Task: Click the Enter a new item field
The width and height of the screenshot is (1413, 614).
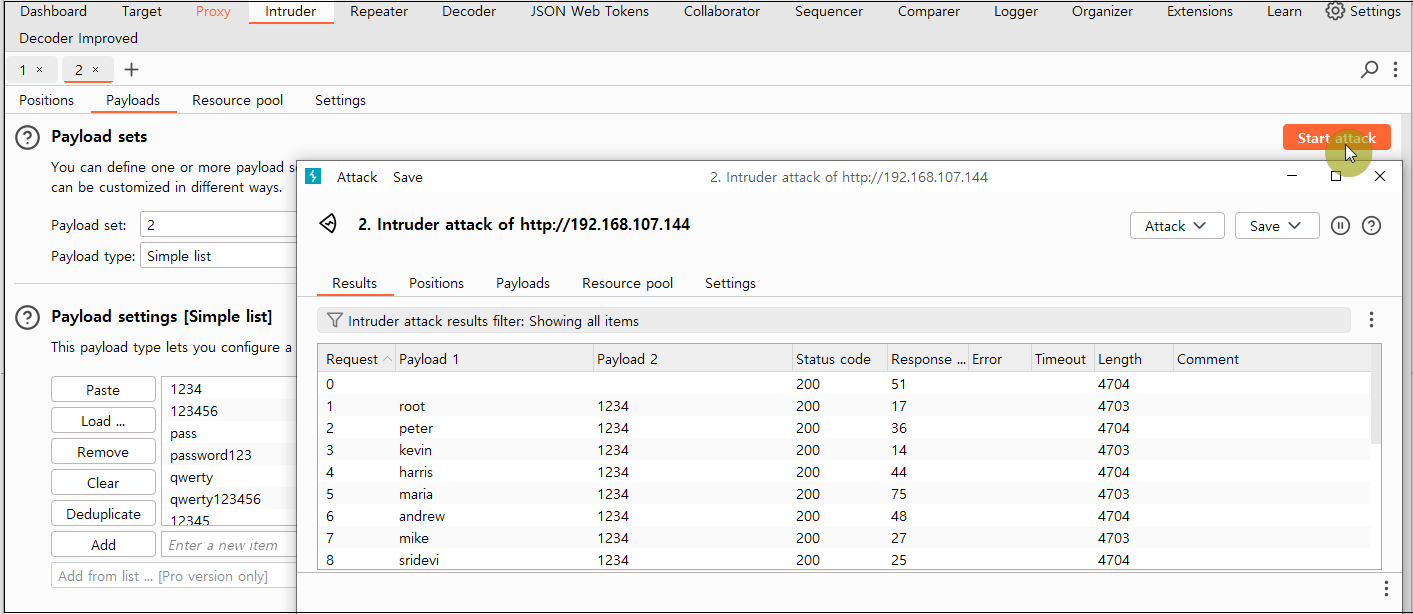Action: [x=229, y=545]
